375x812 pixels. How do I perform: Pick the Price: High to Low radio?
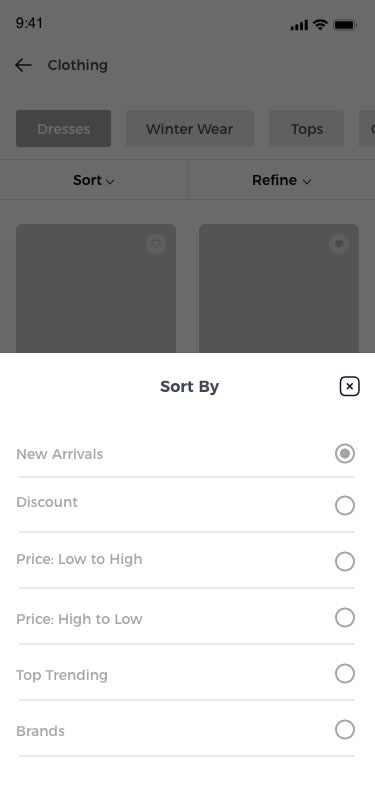pos(345,617)
